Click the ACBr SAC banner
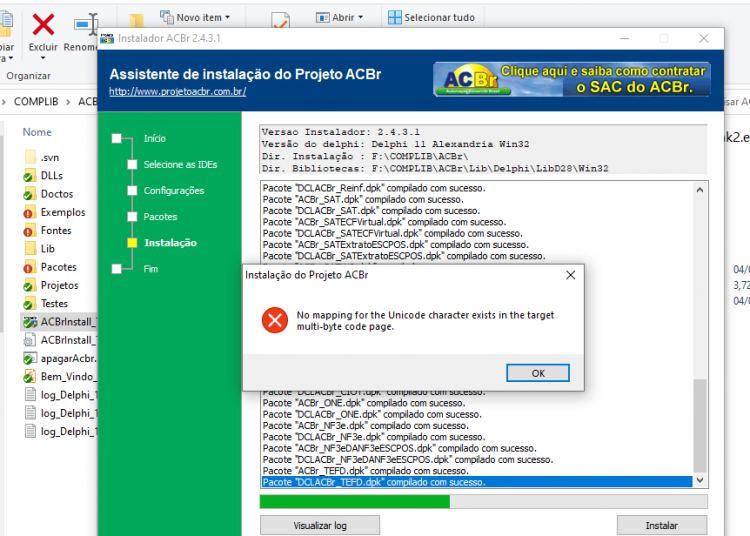Viewport: 750px width, 536px height. (572, 79)
